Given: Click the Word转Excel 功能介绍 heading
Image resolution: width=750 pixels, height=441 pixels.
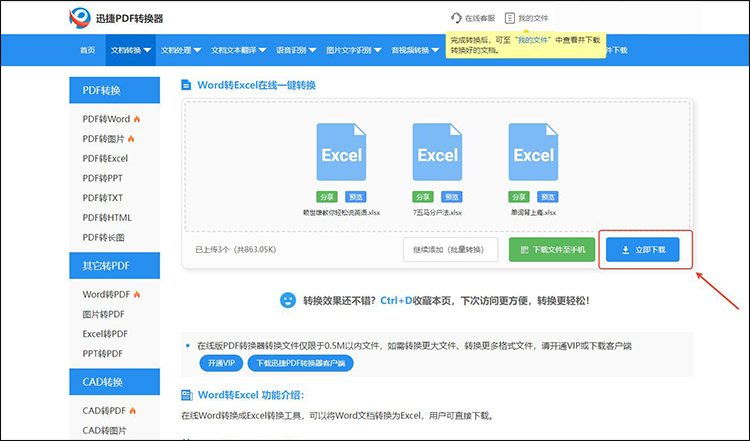Looking at the screenshot, I should coord(251,395).
